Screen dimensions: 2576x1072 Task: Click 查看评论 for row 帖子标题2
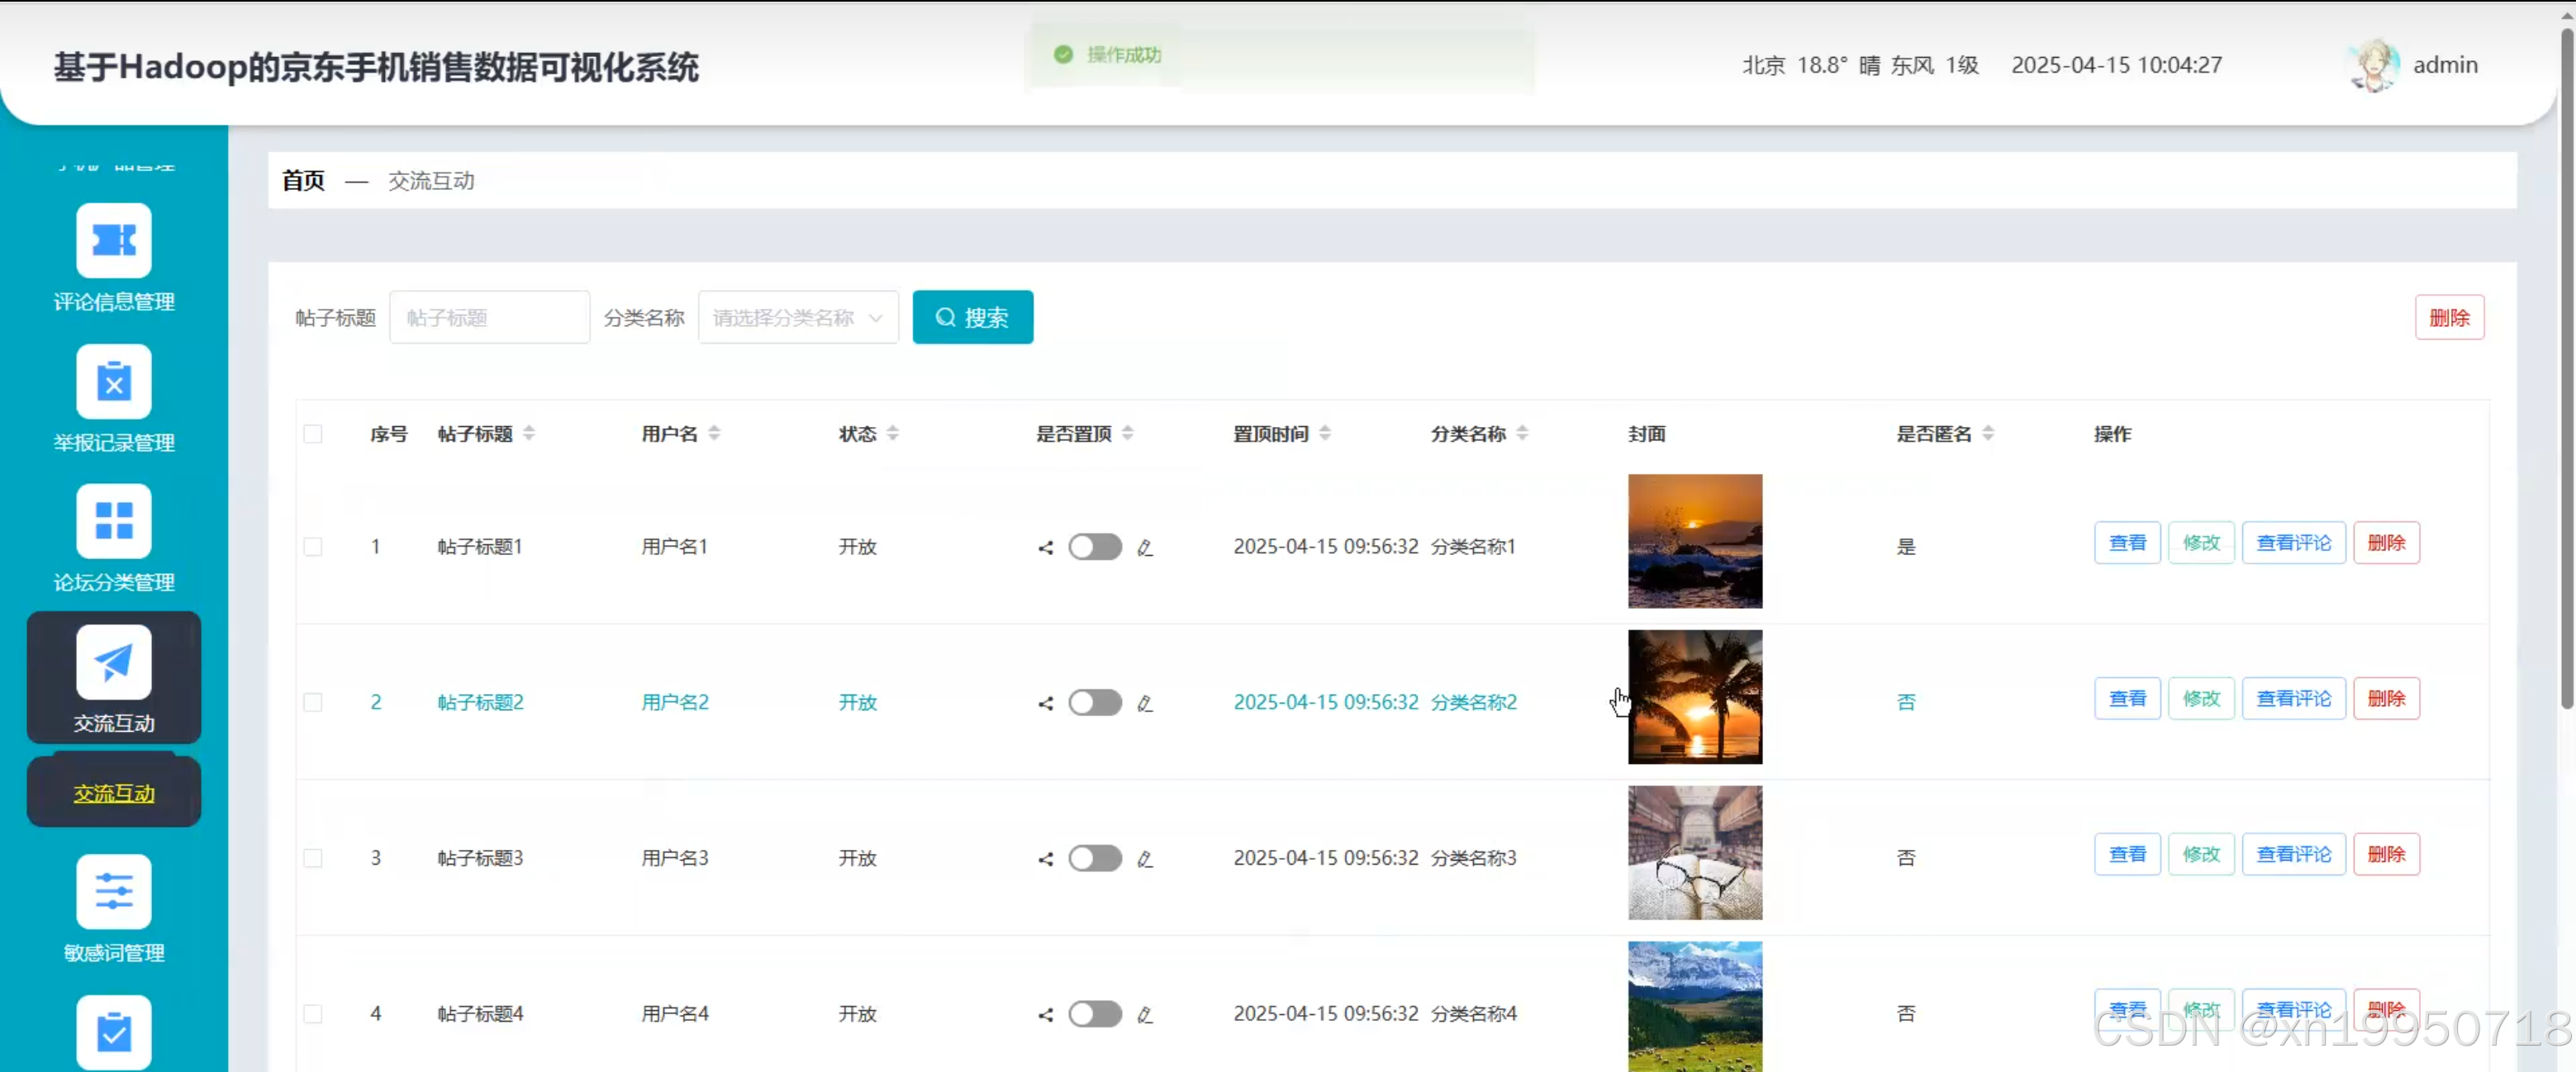click(2293, 699)
